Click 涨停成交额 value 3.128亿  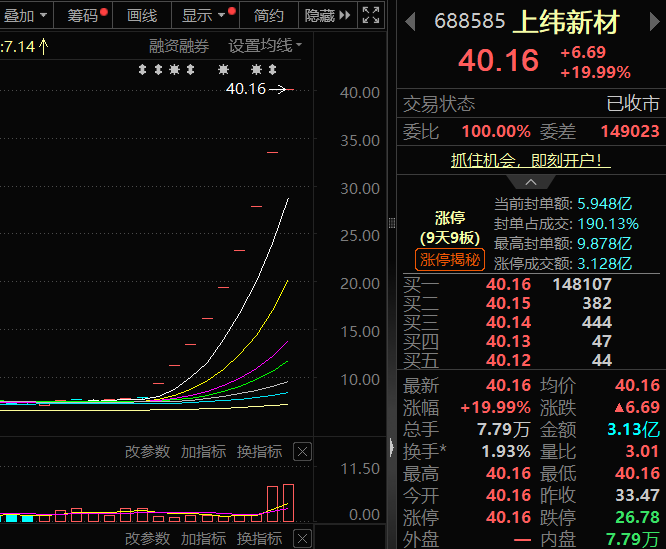(x=605, y=264)
